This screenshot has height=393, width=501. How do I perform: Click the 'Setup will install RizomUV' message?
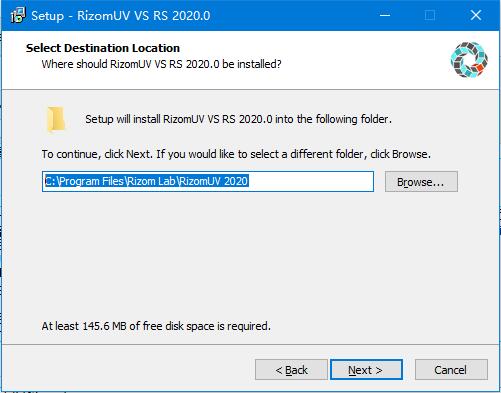pyautogui.click(x=238, y=119)
